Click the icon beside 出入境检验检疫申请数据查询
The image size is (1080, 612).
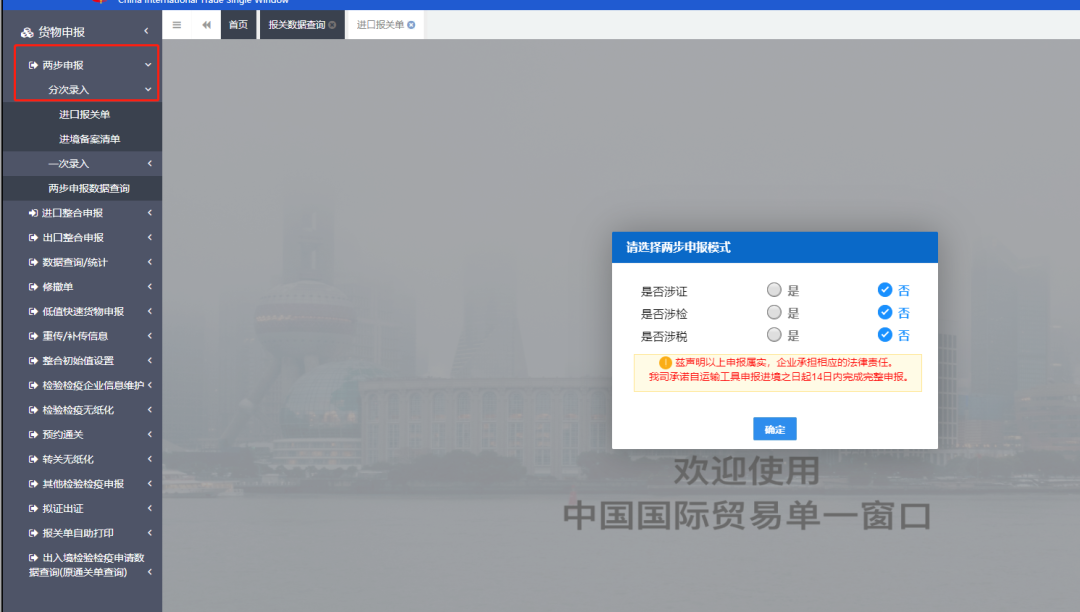click(x=33, y=558)
